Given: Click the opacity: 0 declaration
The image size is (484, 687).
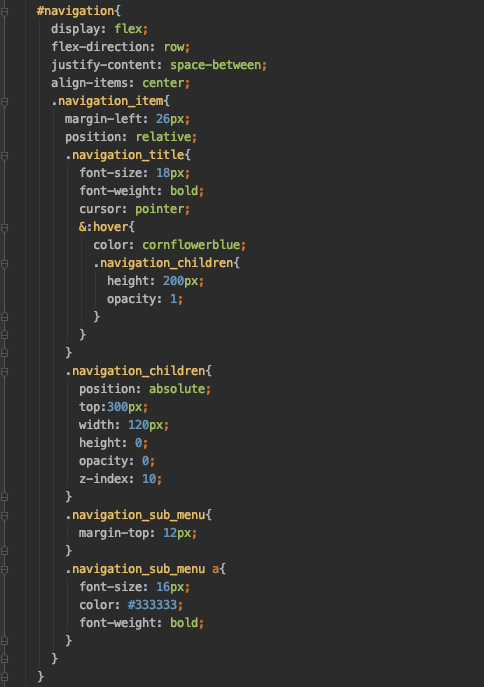Looking at the screenshot, I should pos(117,461).
